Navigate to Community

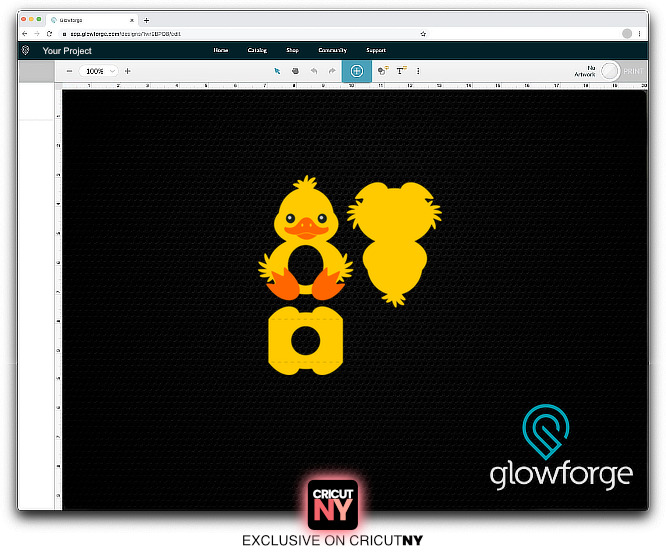[332, 50]
